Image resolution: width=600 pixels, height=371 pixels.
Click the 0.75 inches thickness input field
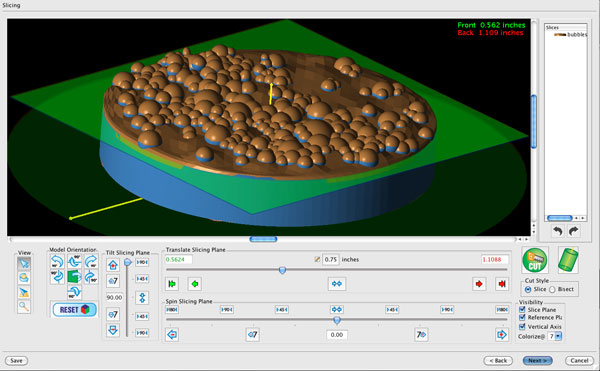(331, 259)
